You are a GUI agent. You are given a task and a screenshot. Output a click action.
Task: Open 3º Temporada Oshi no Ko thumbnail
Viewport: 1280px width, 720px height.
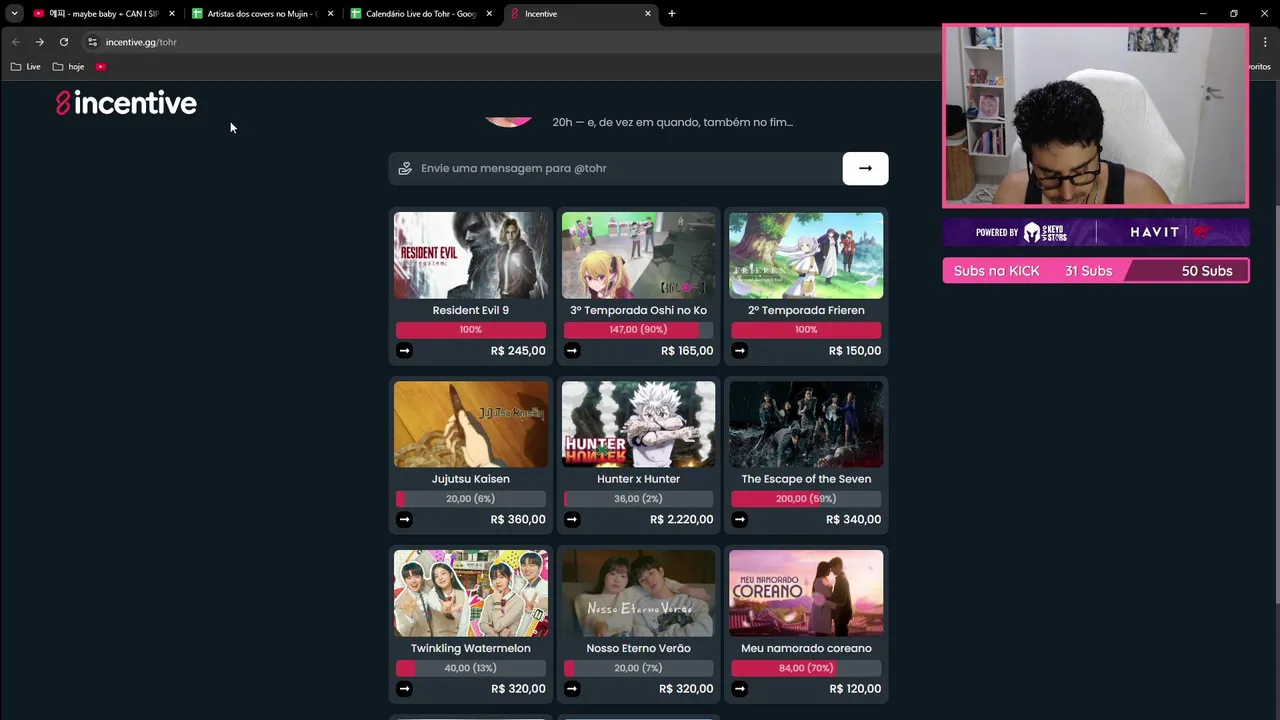point(638,255)
